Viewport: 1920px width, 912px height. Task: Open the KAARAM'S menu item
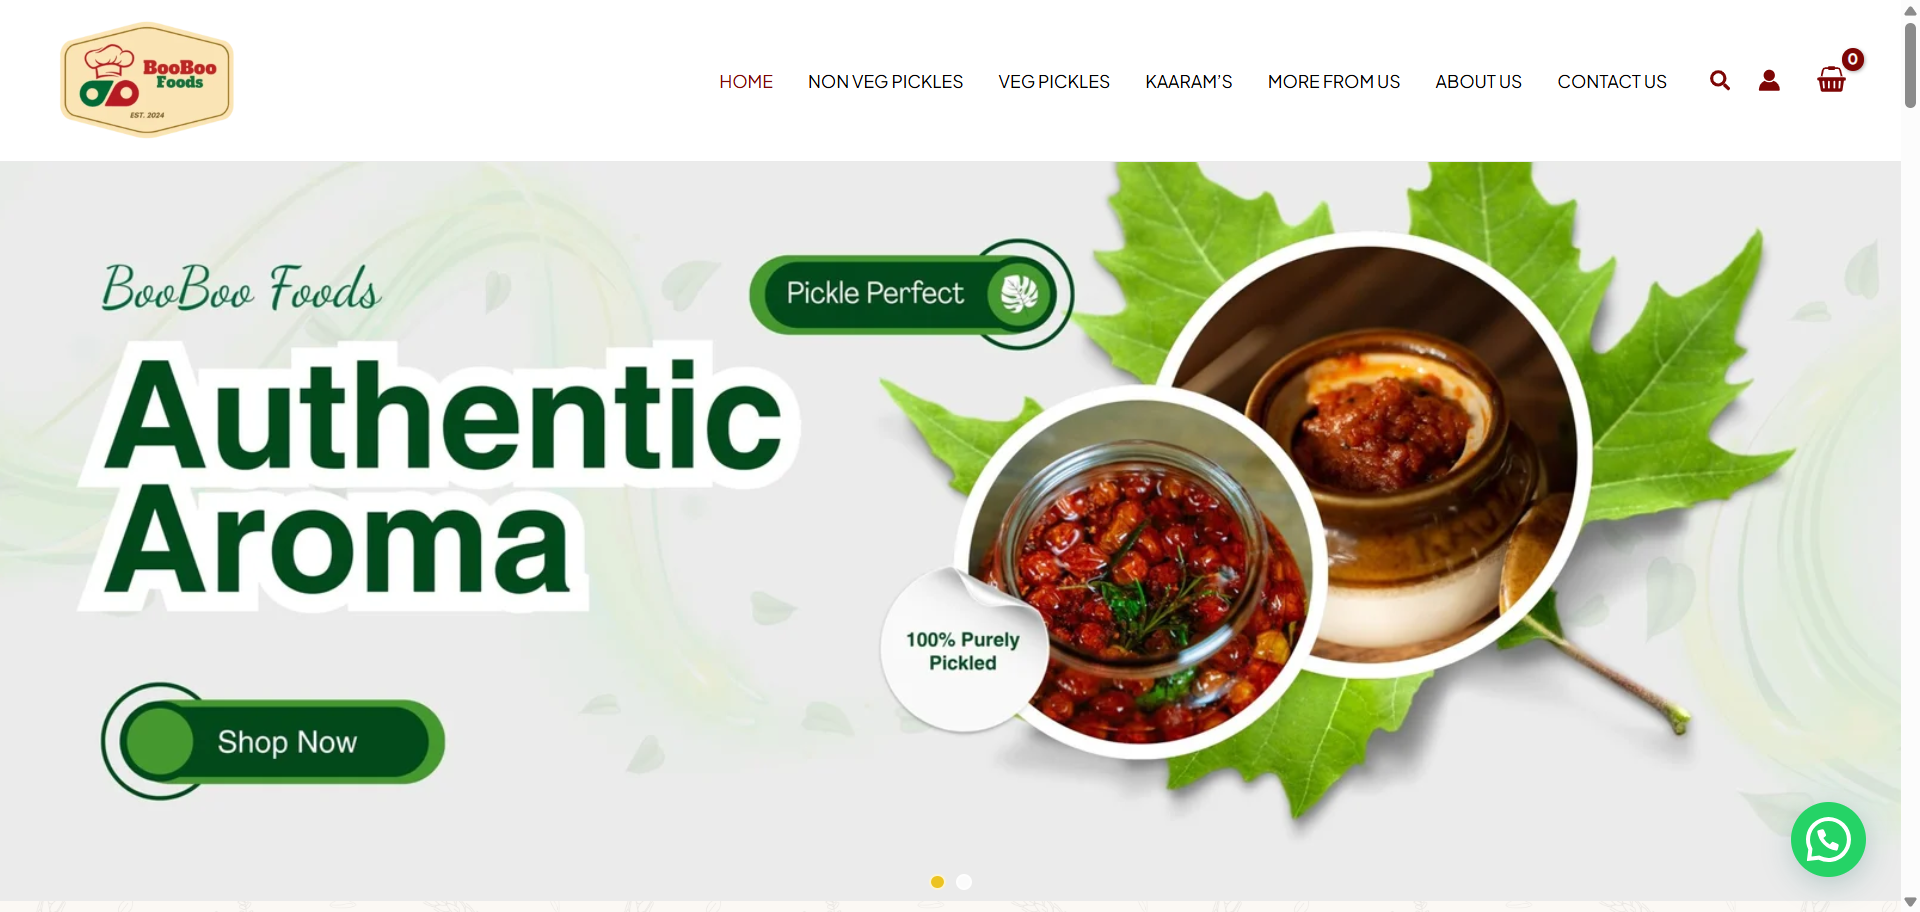click(x=1189, y=82)
